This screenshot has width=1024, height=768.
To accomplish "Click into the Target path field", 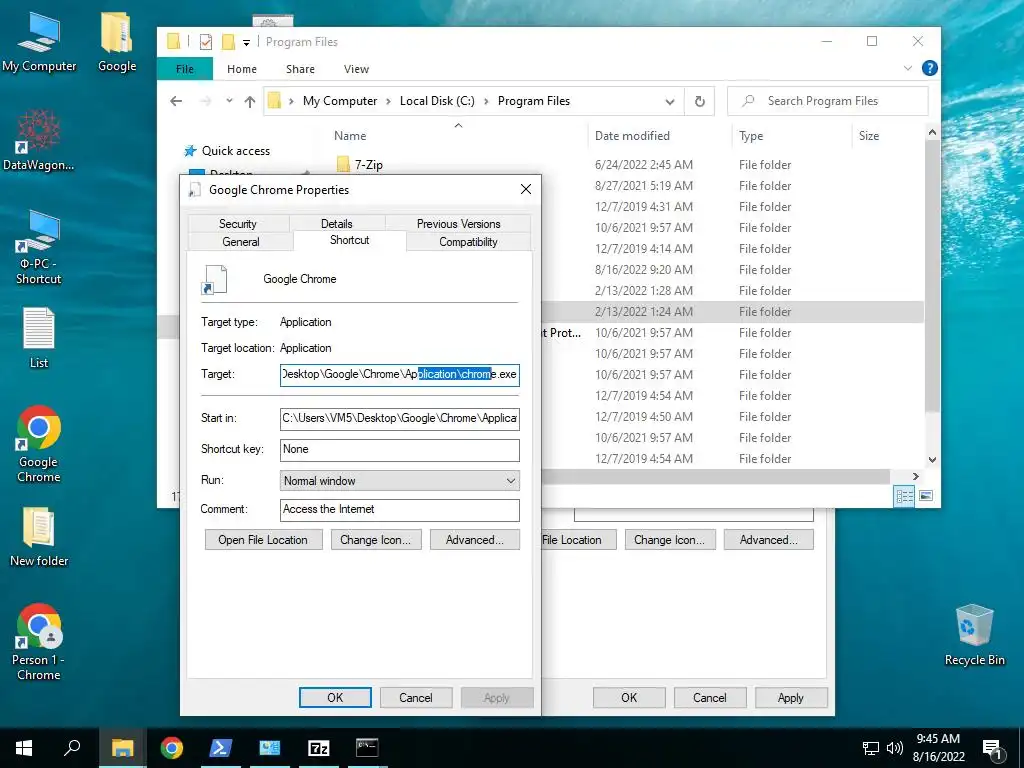I will [x=400, y=375].
